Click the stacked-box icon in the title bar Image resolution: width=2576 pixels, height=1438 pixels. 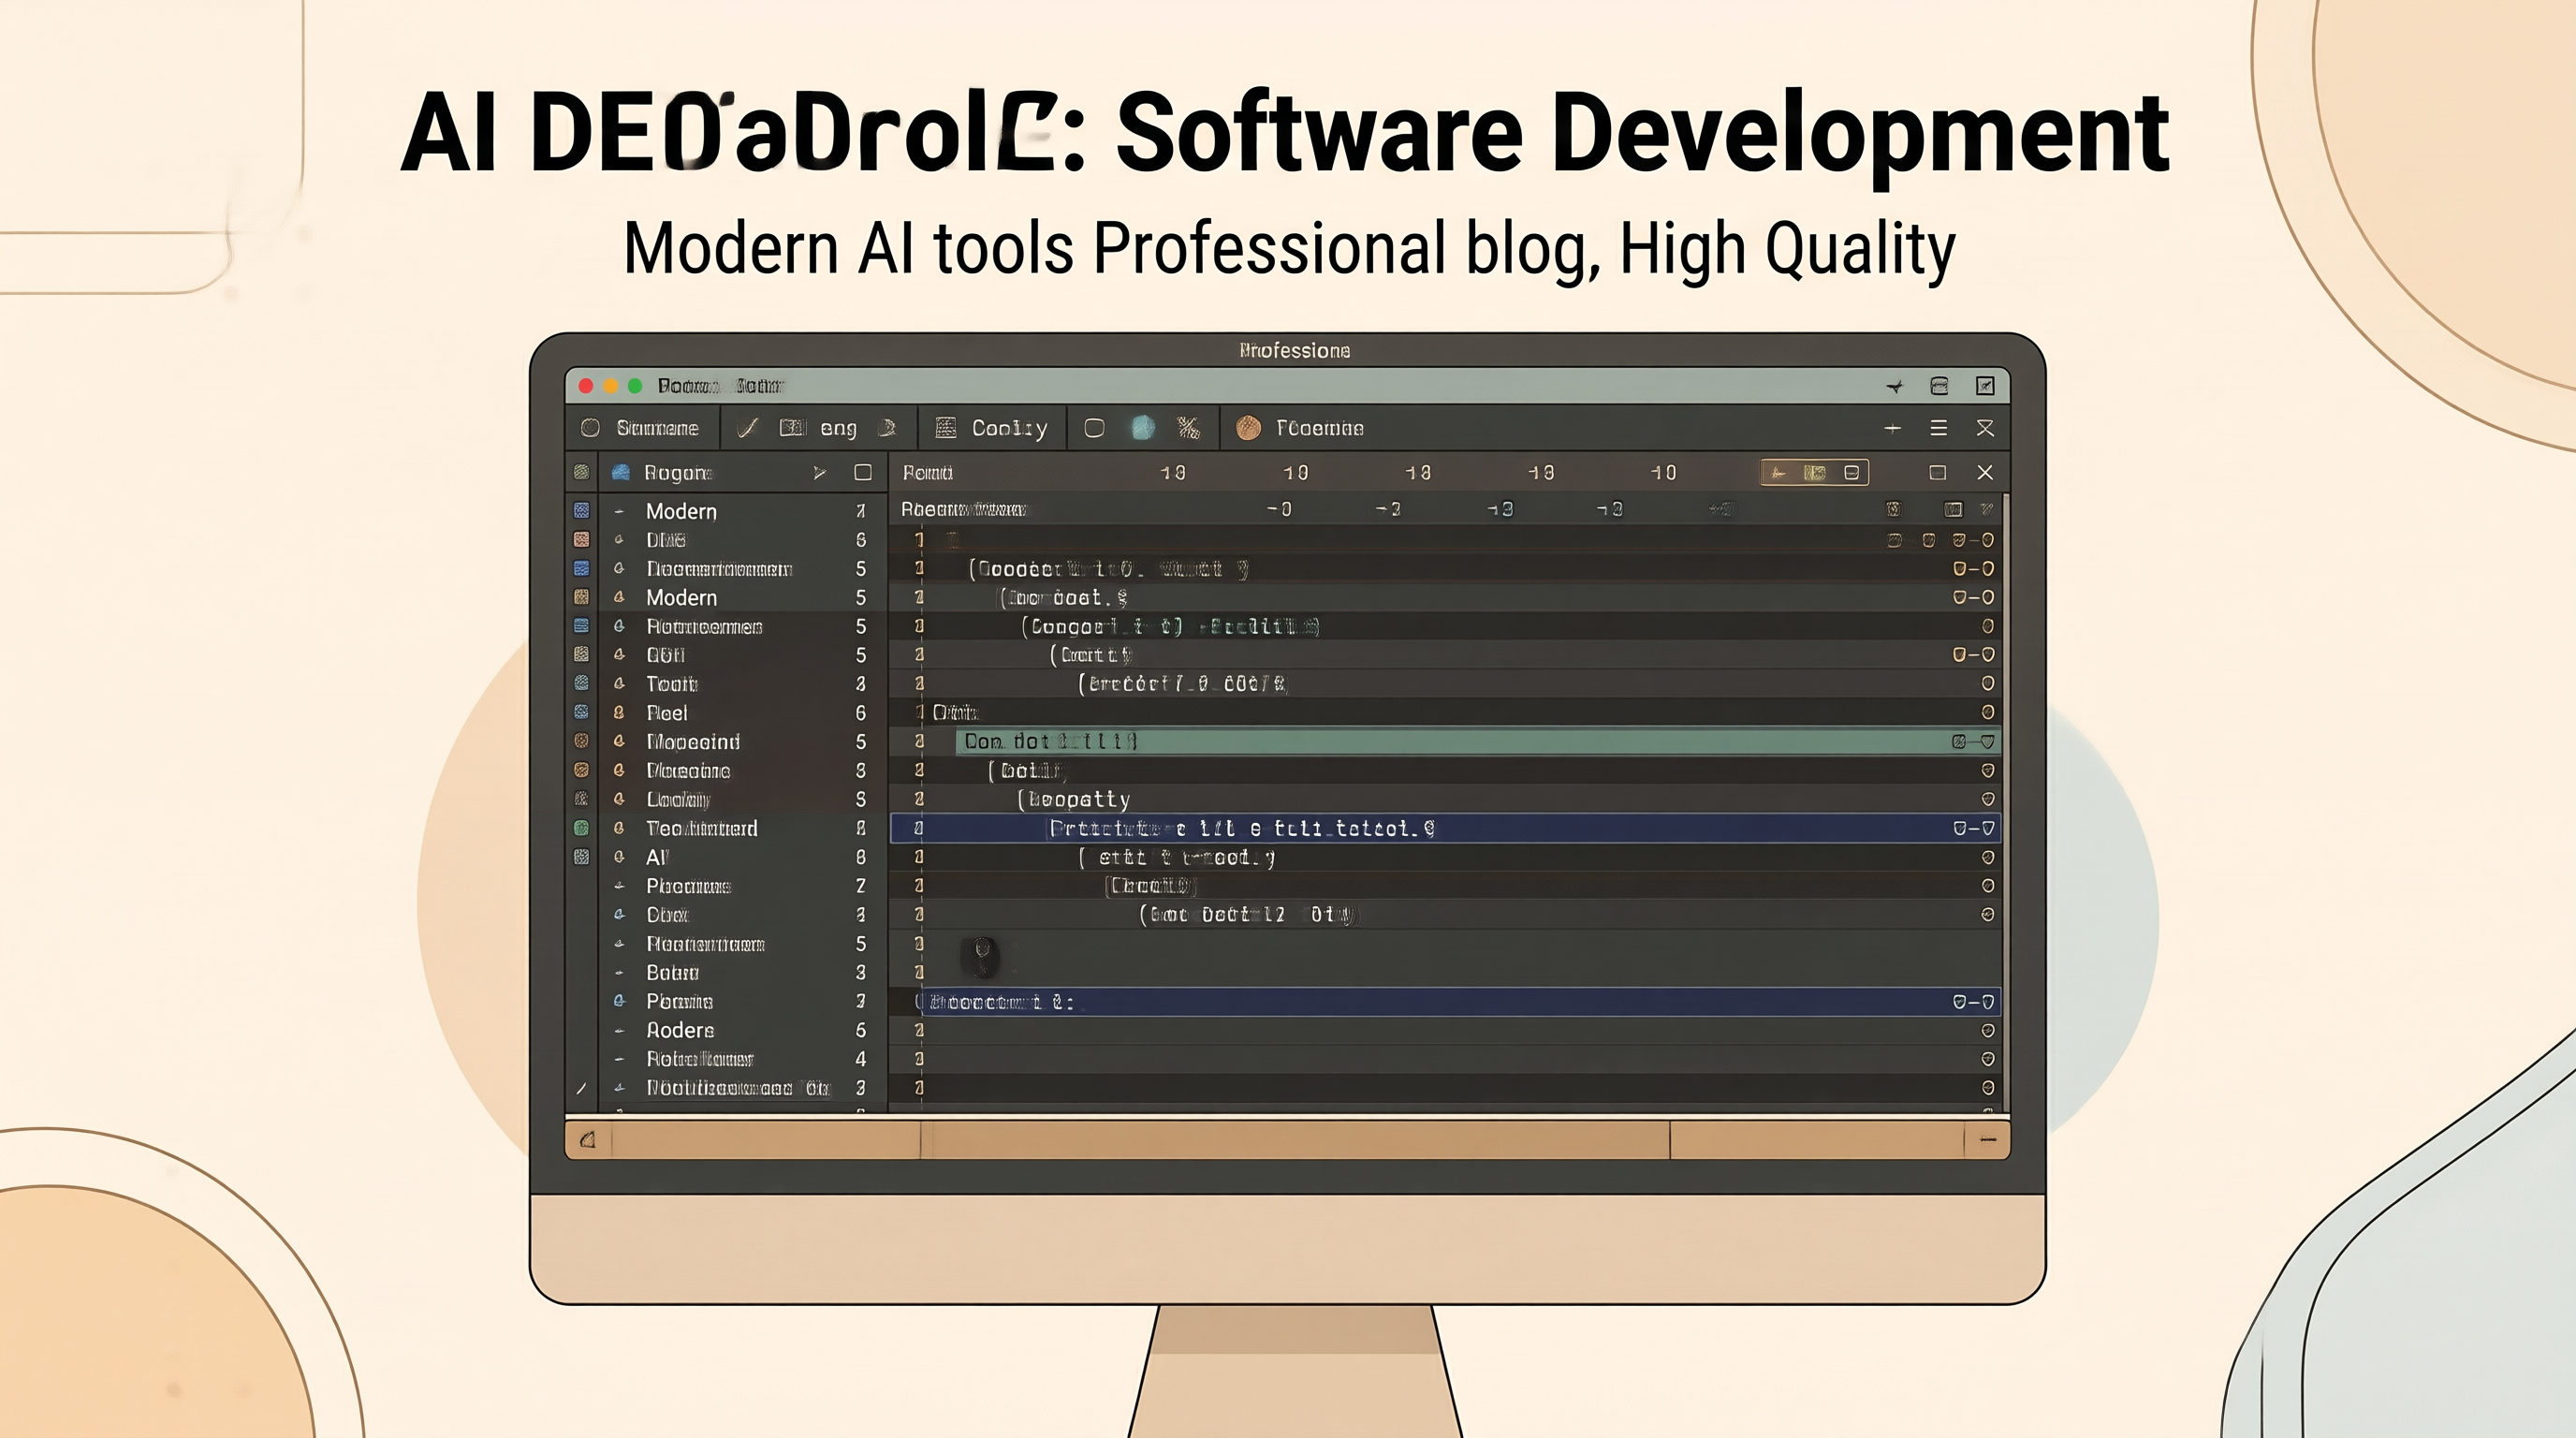(1939, 386)
